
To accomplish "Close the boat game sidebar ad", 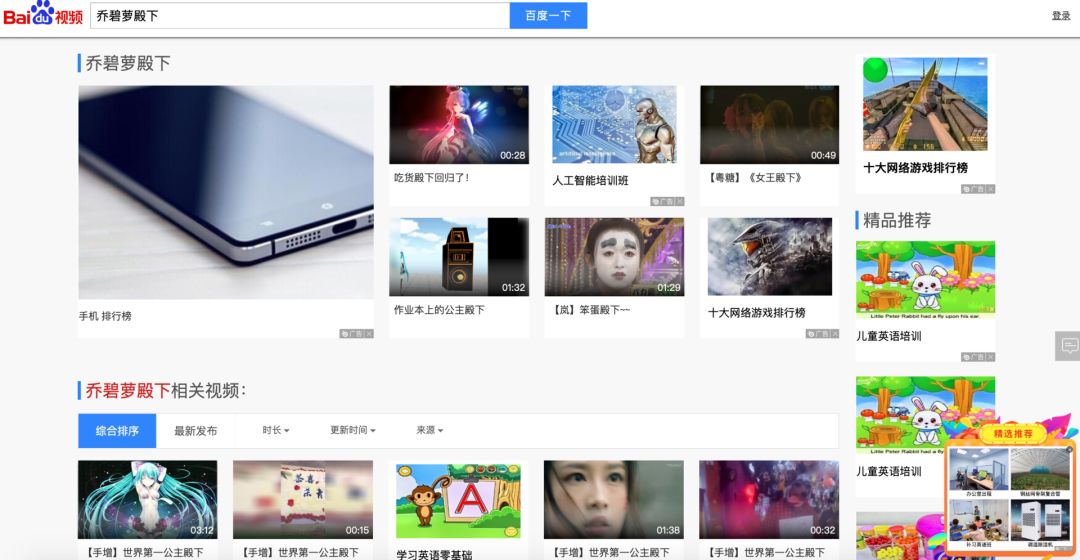I will [990, 189].
